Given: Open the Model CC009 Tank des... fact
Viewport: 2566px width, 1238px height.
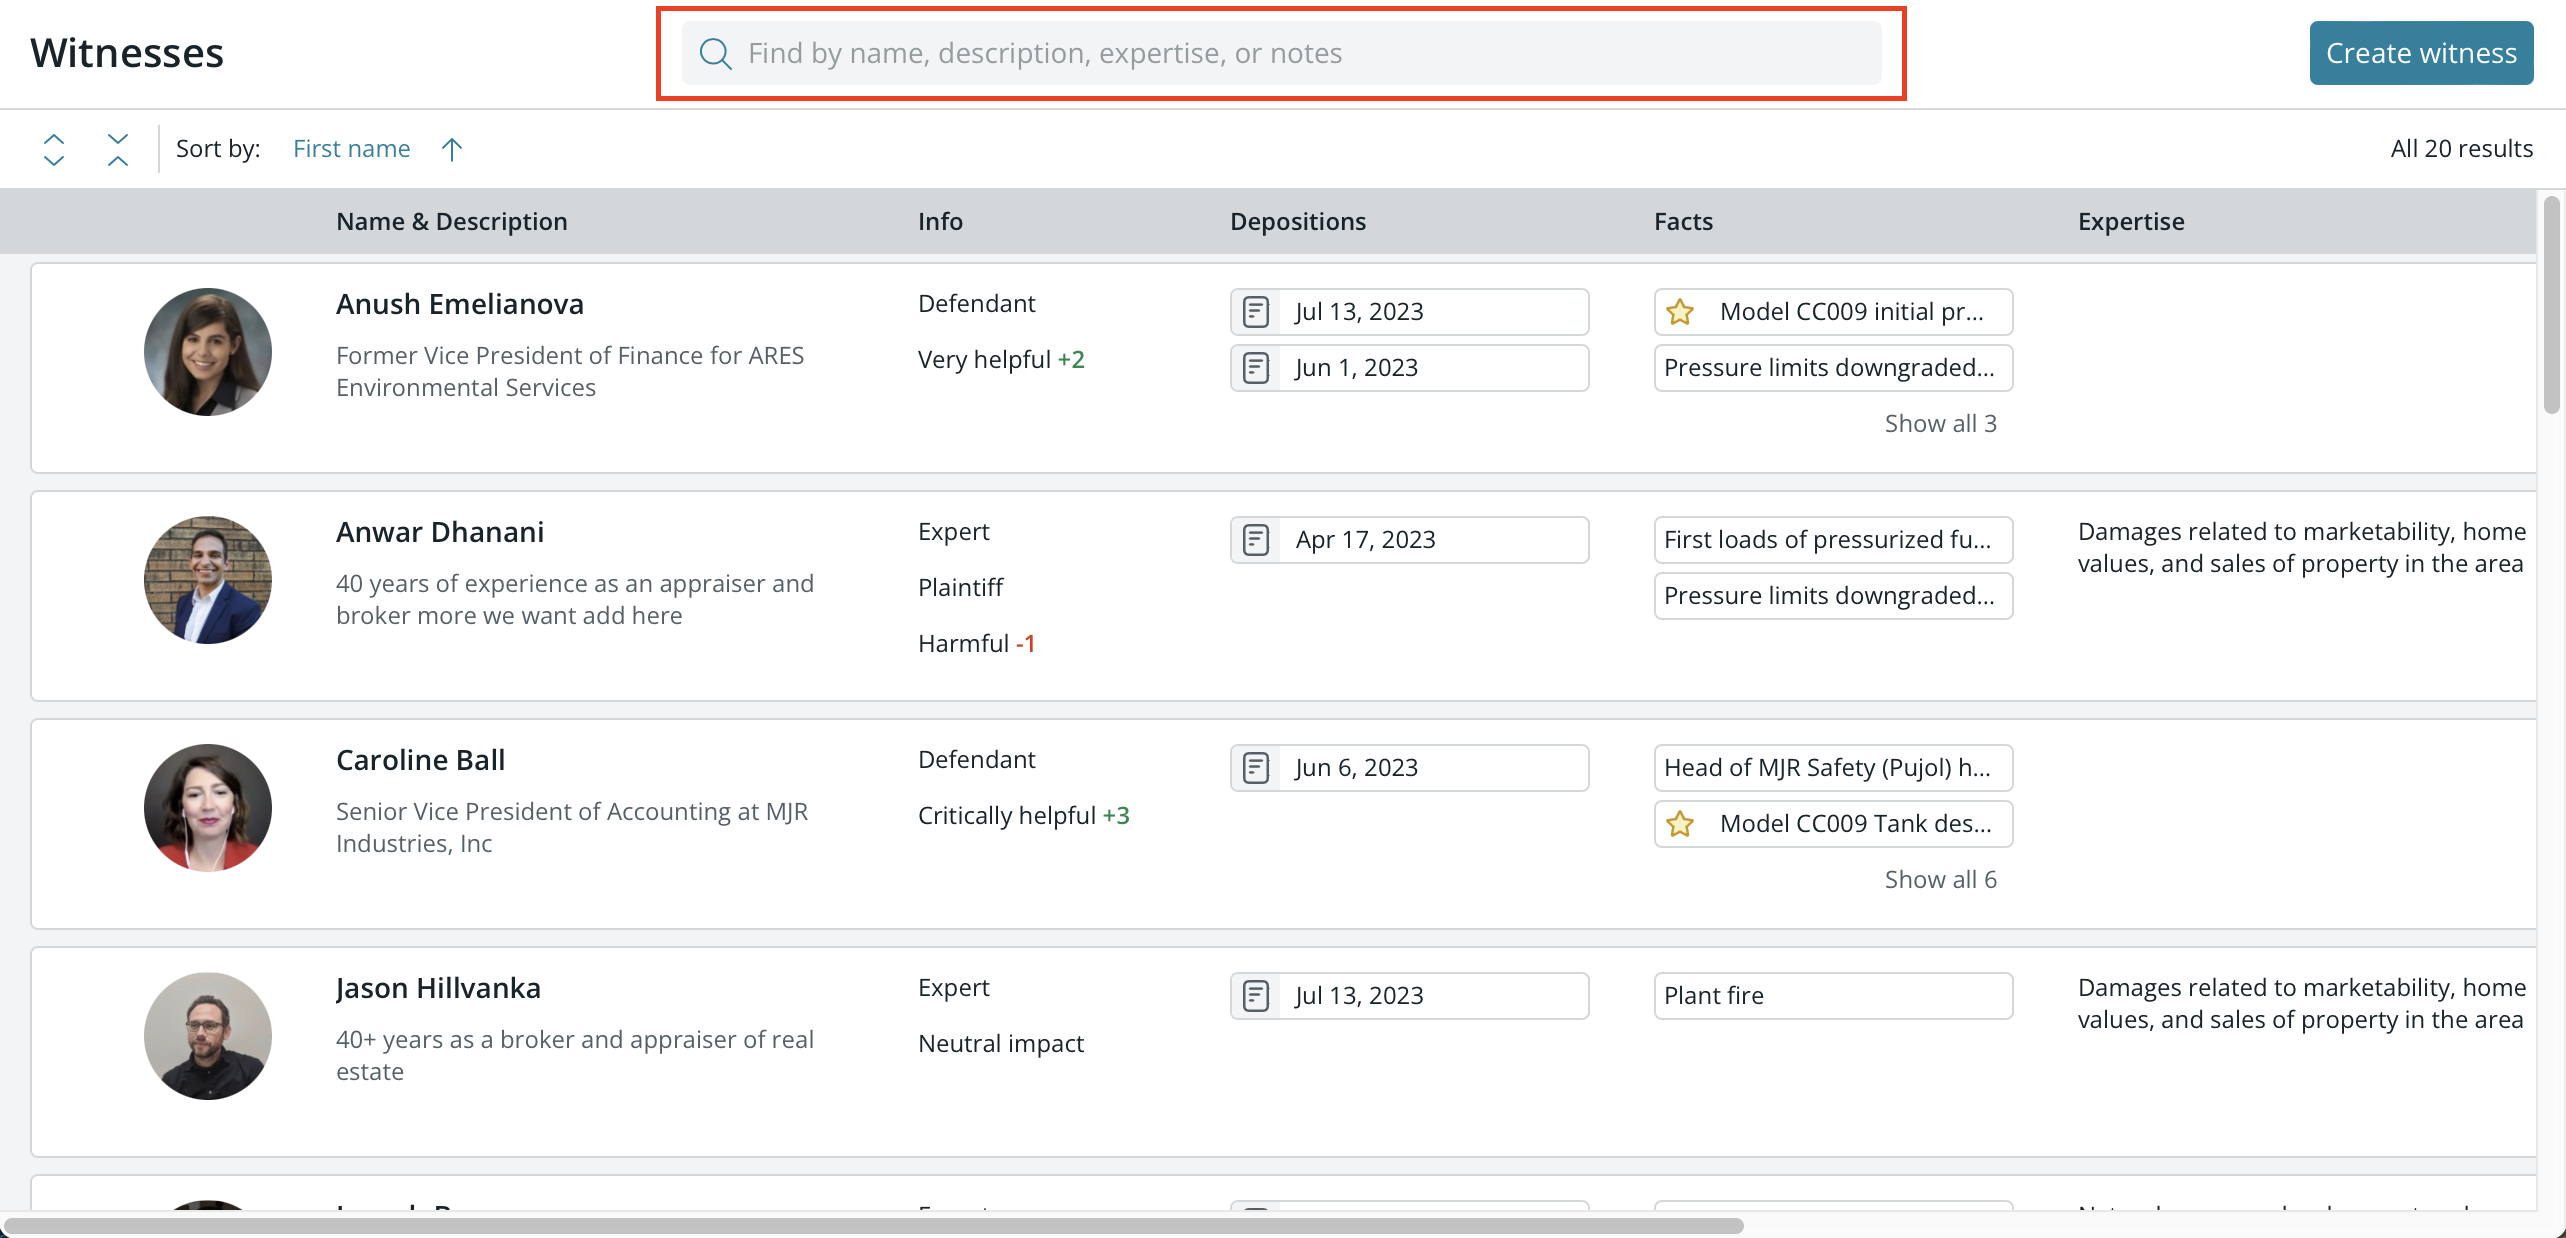Looking at the screenshot, I should pyautogui.click(x=1833, y=824).
